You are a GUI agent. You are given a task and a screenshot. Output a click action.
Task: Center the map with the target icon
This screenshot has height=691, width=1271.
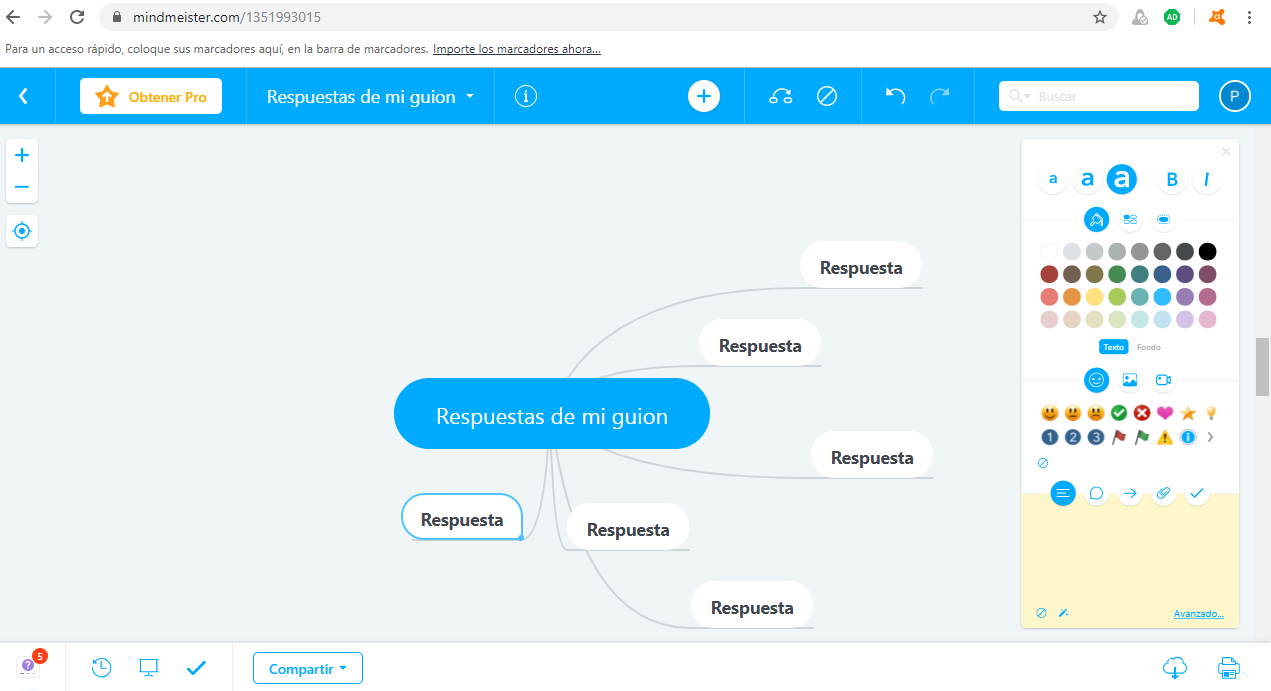[22, 231]
